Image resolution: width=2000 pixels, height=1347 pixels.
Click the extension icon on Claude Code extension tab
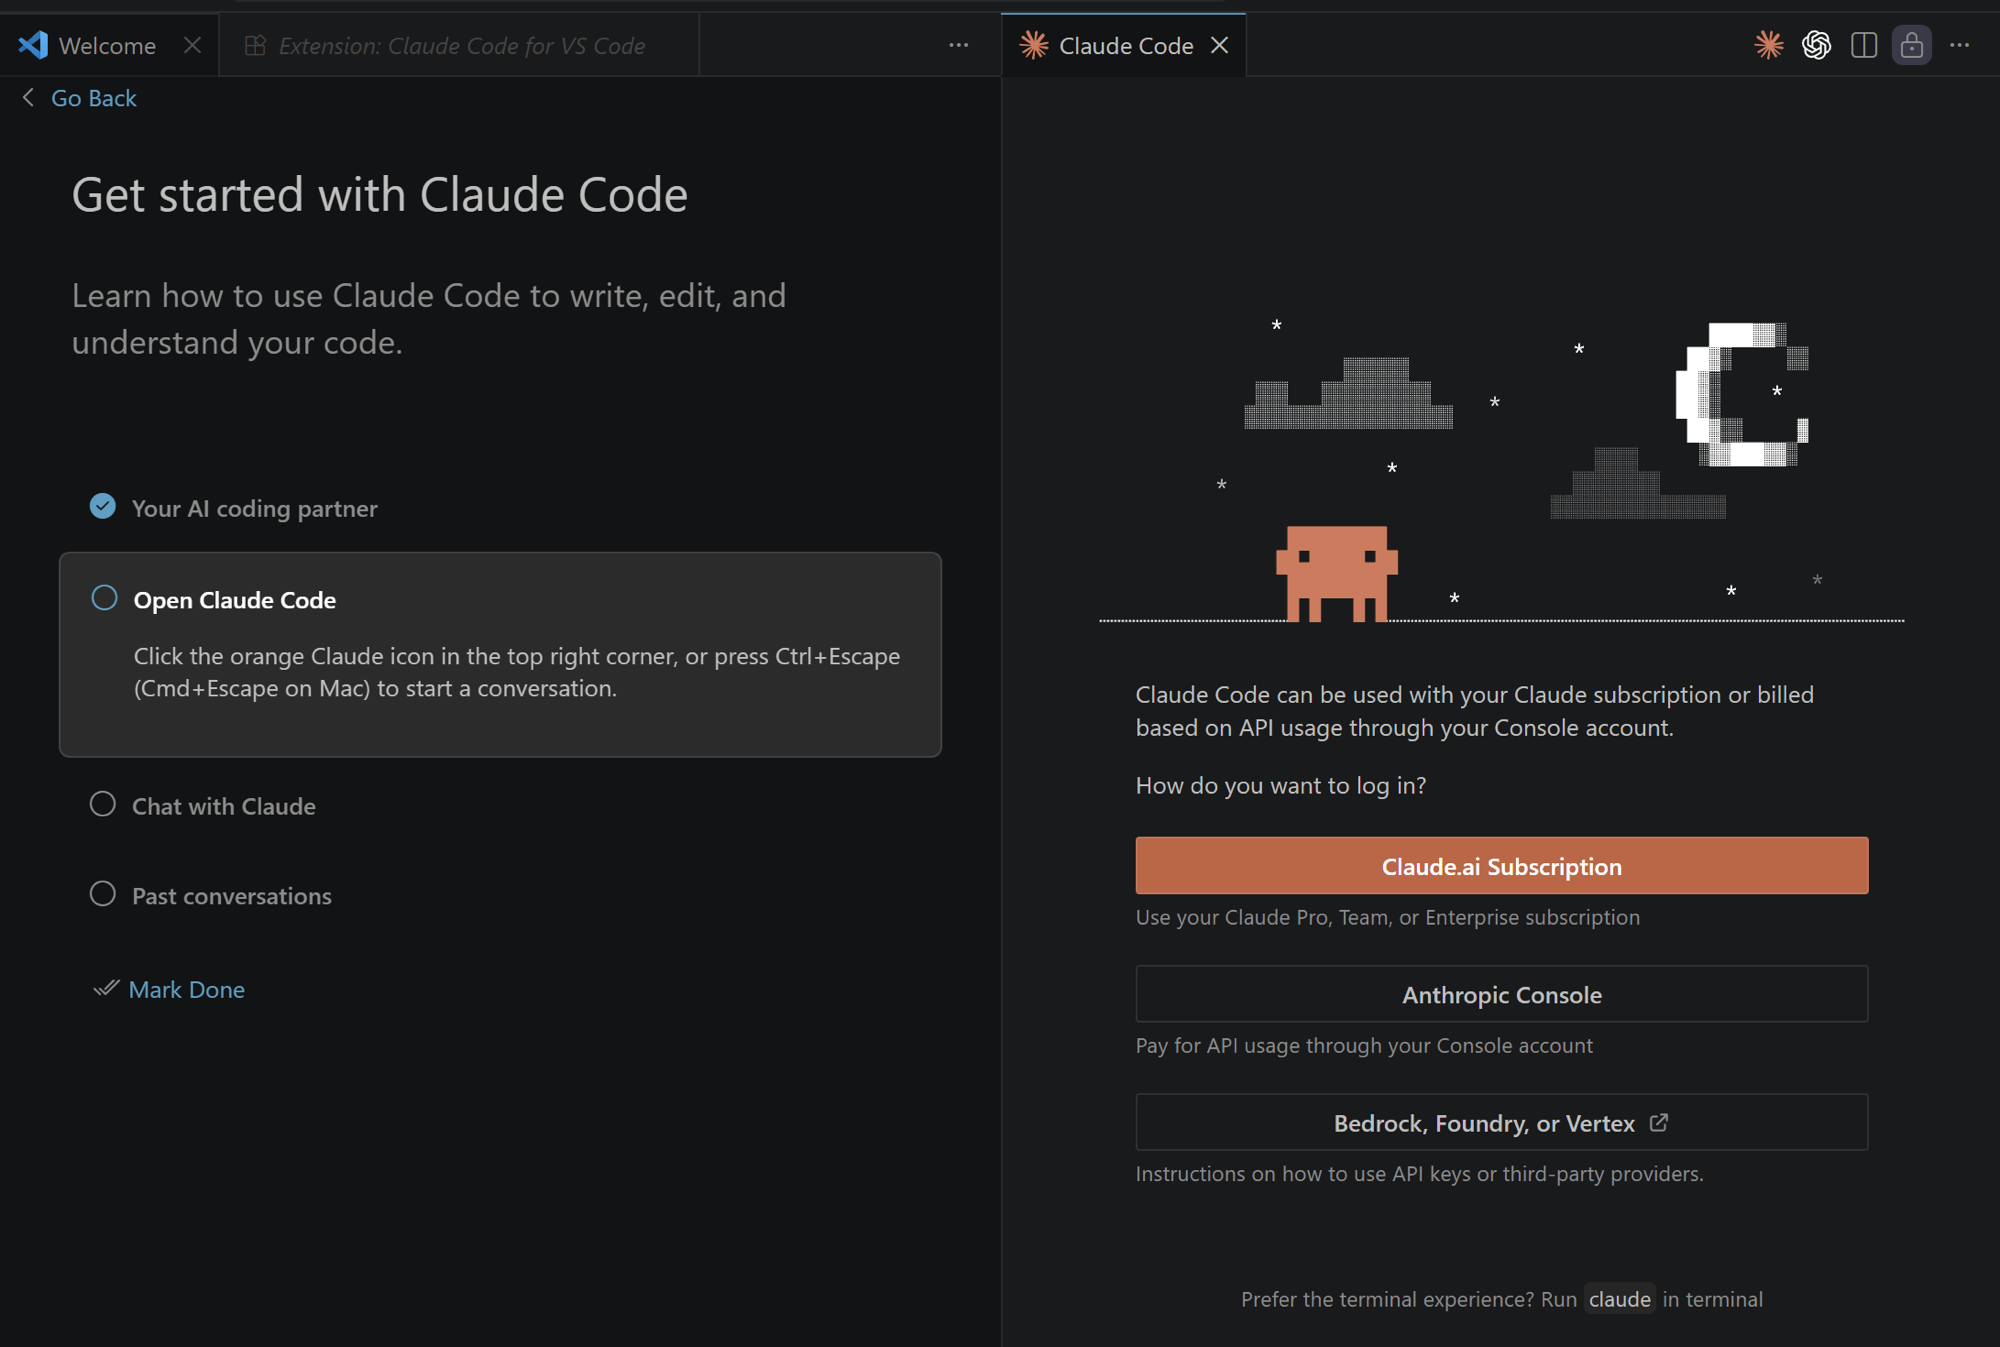[x=255, y=45]
